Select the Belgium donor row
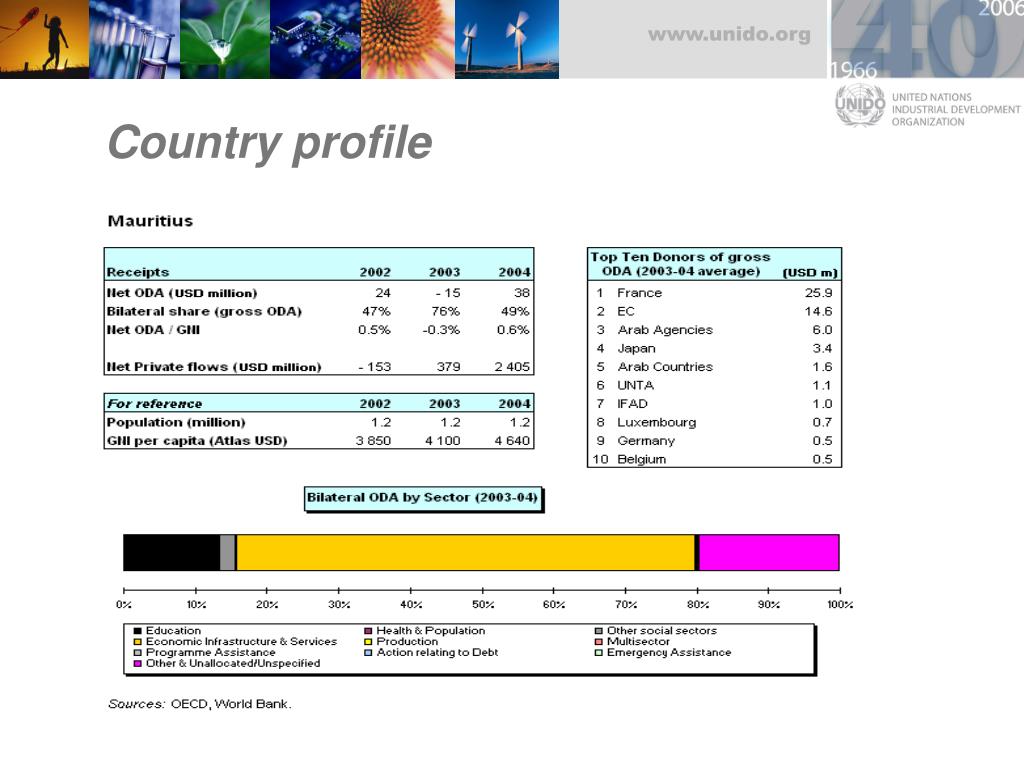The height and width of the screenshot is (768, 1024). (714, 459)
